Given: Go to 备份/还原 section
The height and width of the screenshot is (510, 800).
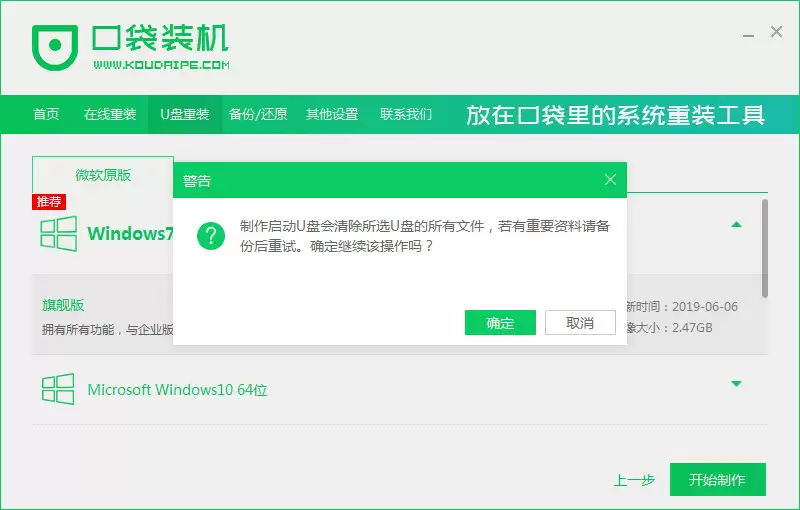Looking at the screenshot, I should tap(258, 114).
